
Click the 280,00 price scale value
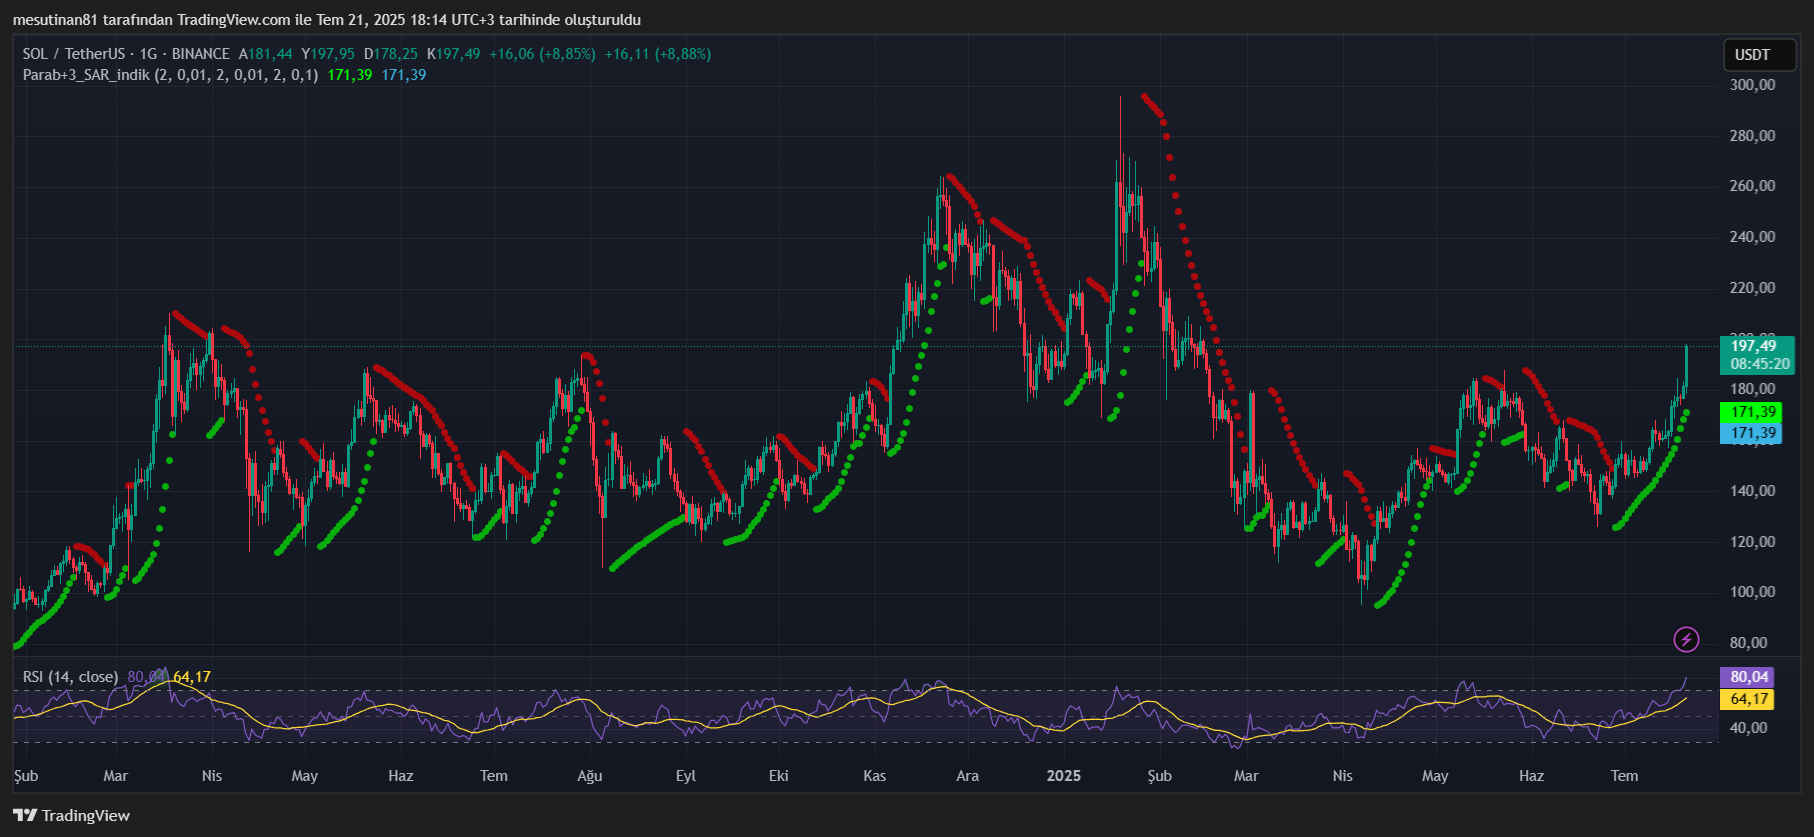[x=1752, y=136]
